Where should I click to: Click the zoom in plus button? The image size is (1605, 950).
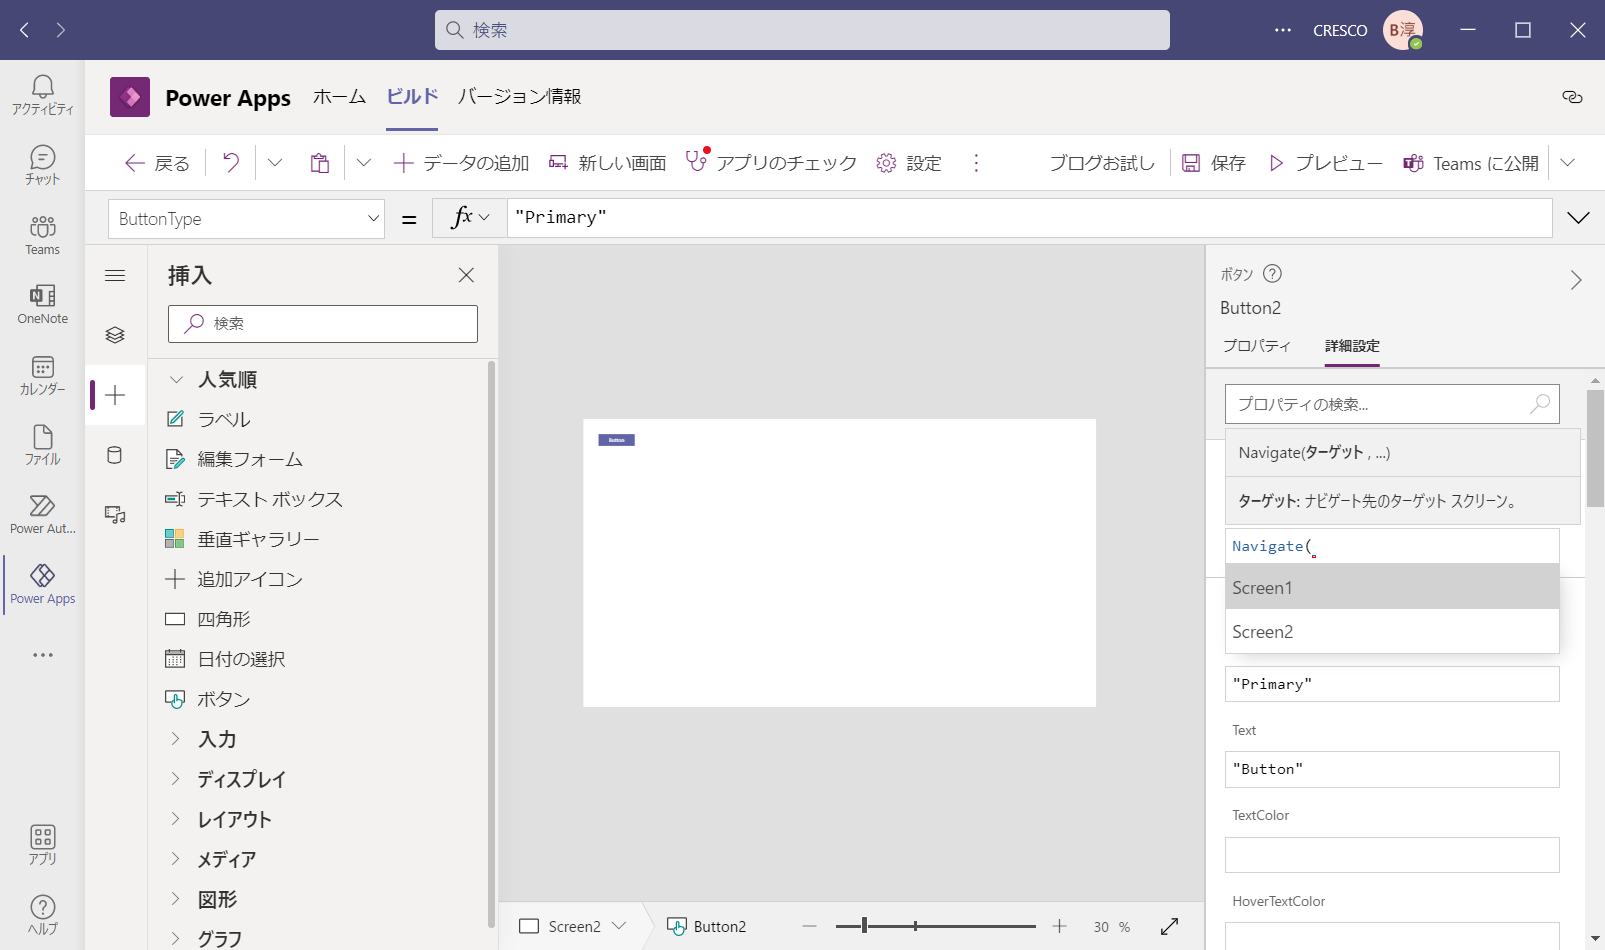[x=1060, y=927]
